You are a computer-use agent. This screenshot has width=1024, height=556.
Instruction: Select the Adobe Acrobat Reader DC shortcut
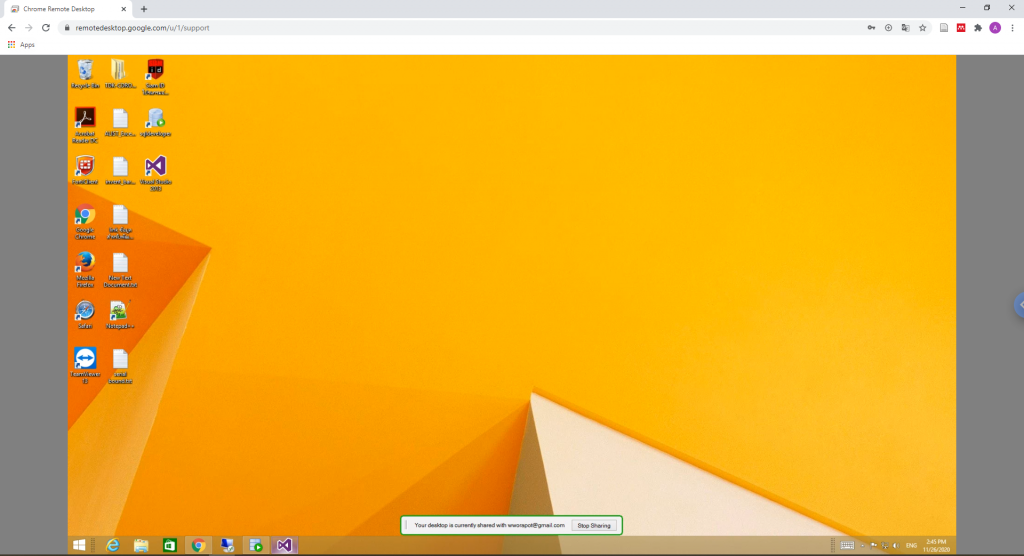coord(85,121)
